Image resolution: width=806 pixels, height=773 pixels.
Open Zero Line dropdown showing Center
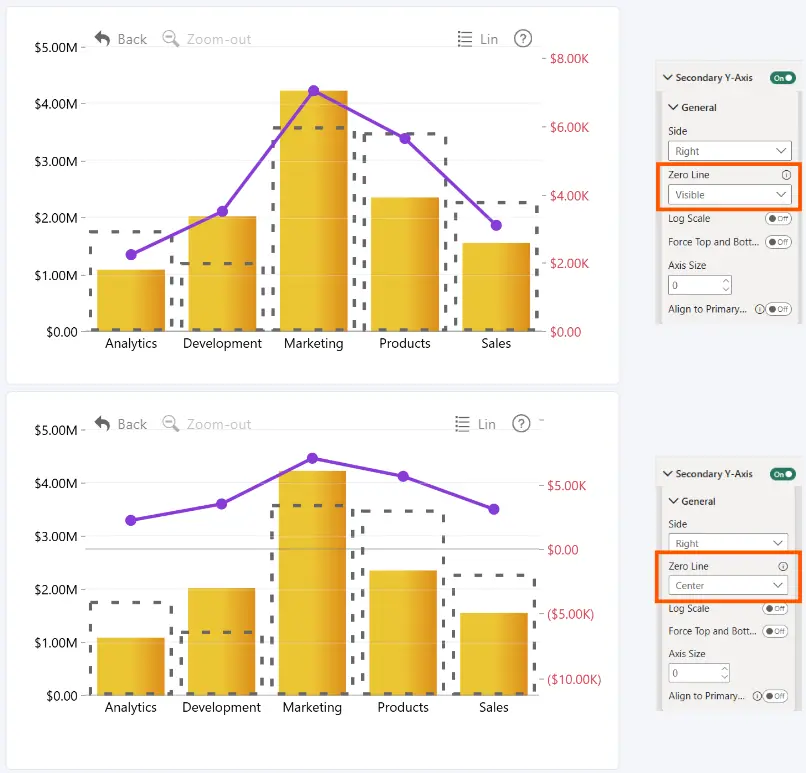point(728,585)
